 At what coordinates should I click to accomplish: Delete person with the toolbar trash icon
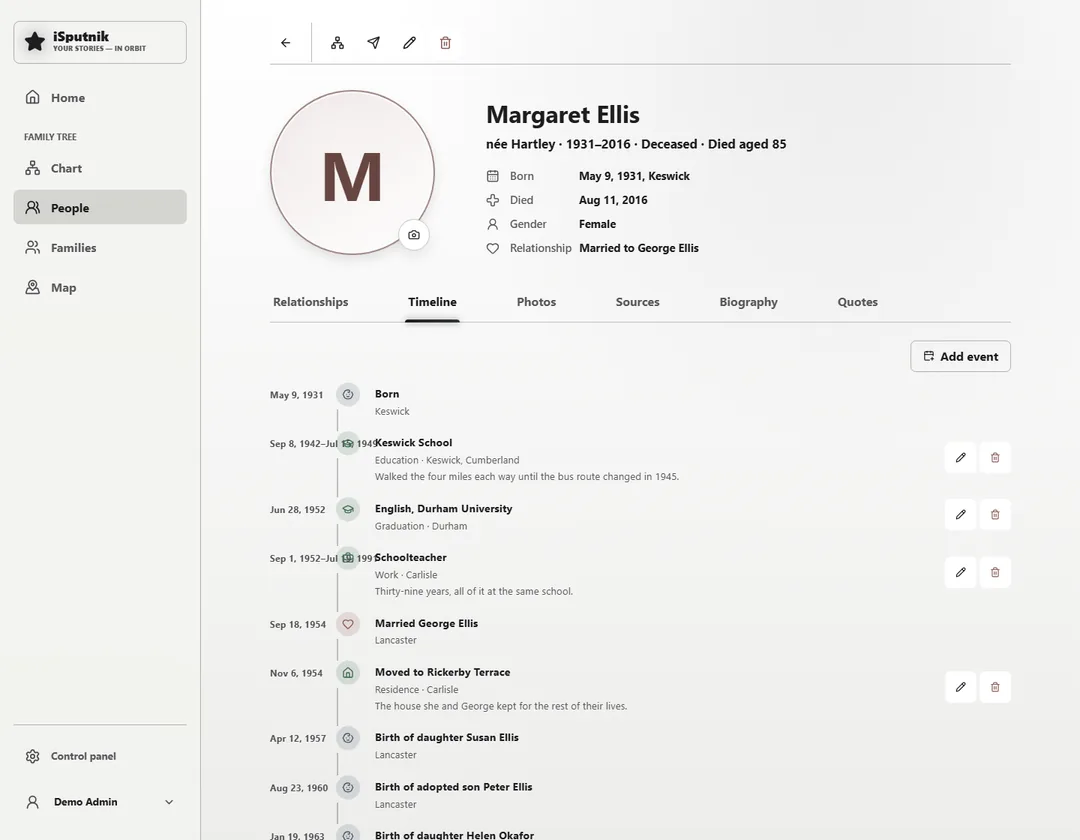446,43
